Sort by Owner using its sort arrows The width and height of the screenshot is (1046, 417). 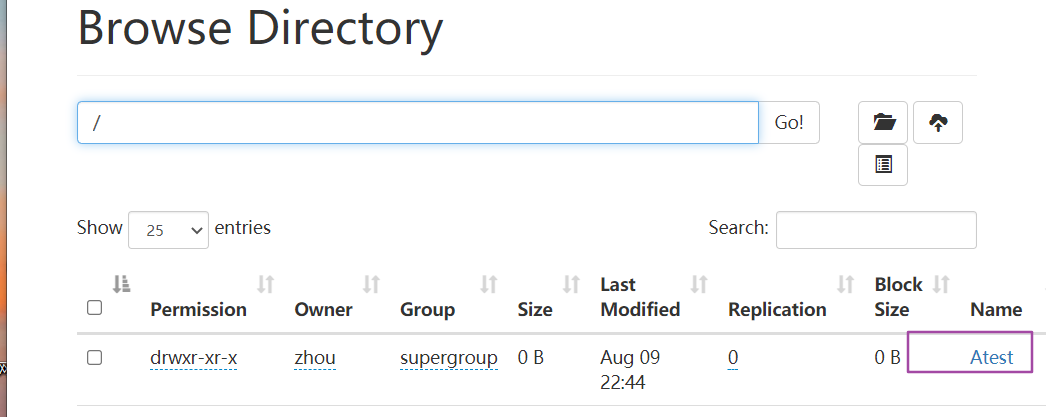[371, 285]
